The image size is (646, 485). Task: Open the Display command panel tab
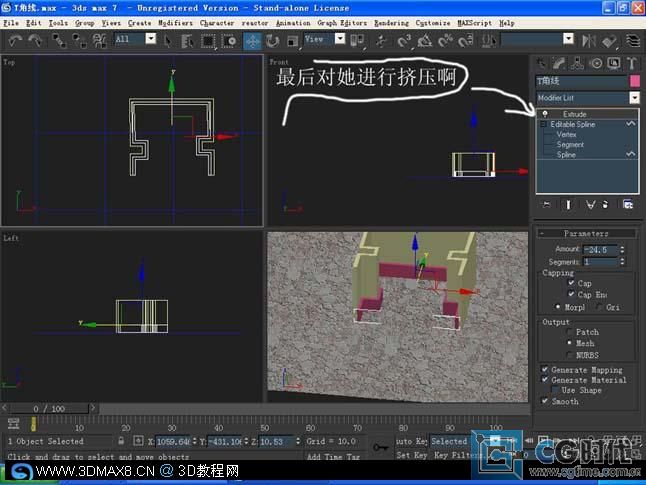tap(613, 63)
